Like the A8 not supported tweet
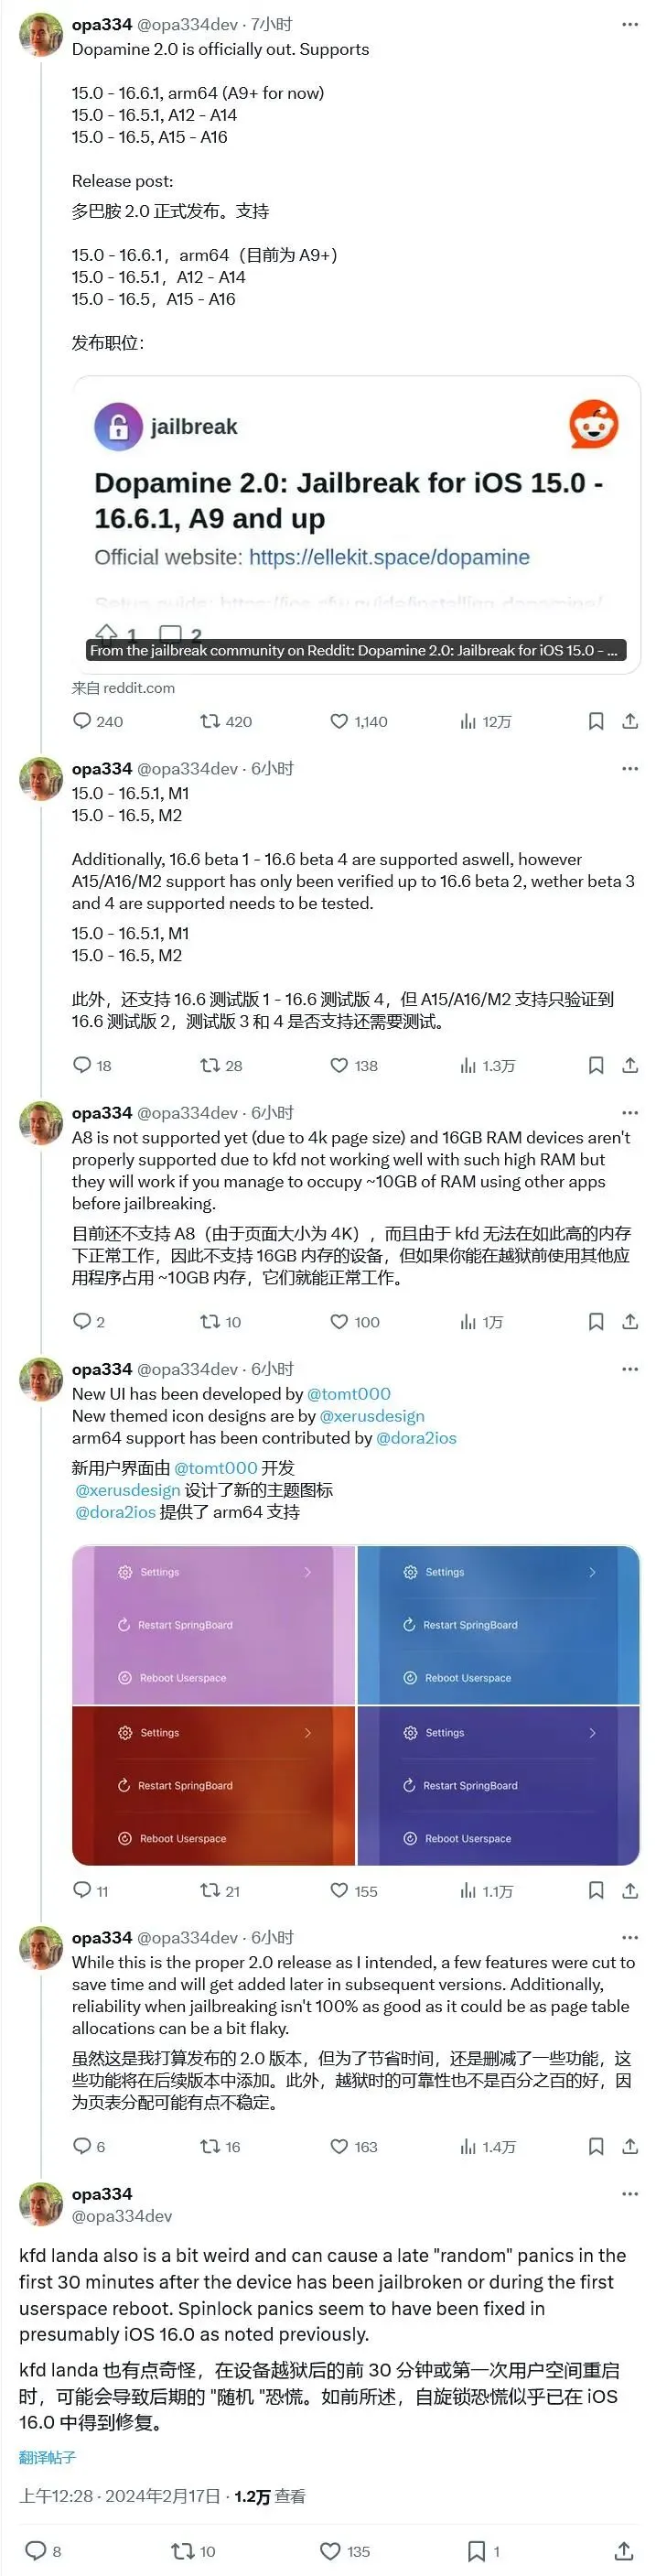This screenshot has width=656, height=2576. pyautogui.click(x=354, y=1321)
